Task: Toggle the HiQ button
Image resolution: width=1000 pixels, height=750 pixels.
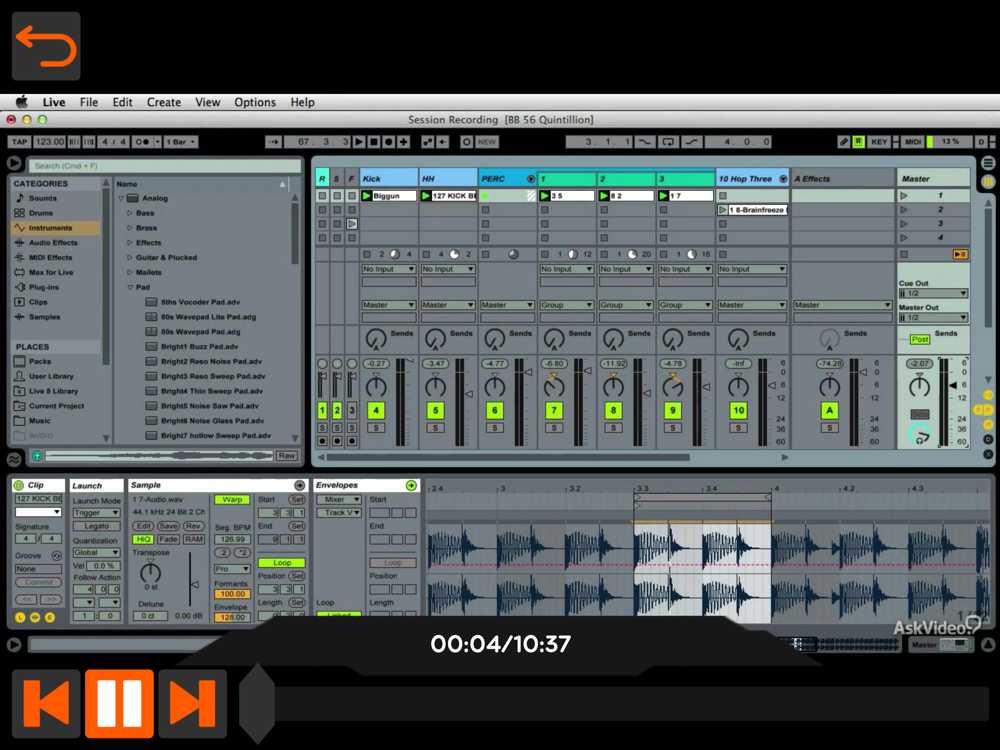Action: click(143, 540)
